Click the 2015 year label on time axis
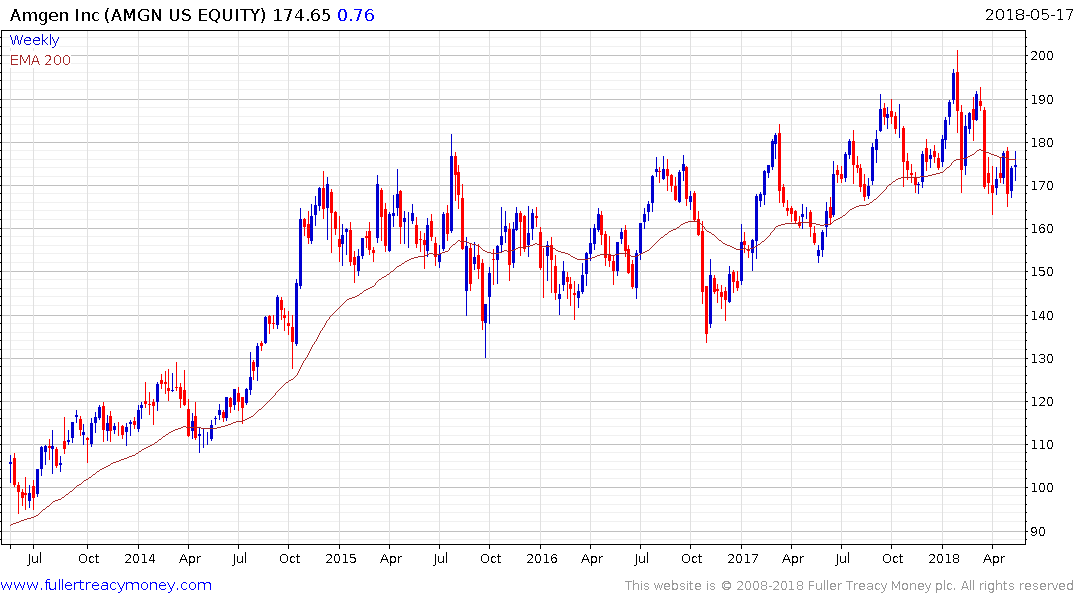This screenshot has height=600, width=1075. click(x=341, y=558)
